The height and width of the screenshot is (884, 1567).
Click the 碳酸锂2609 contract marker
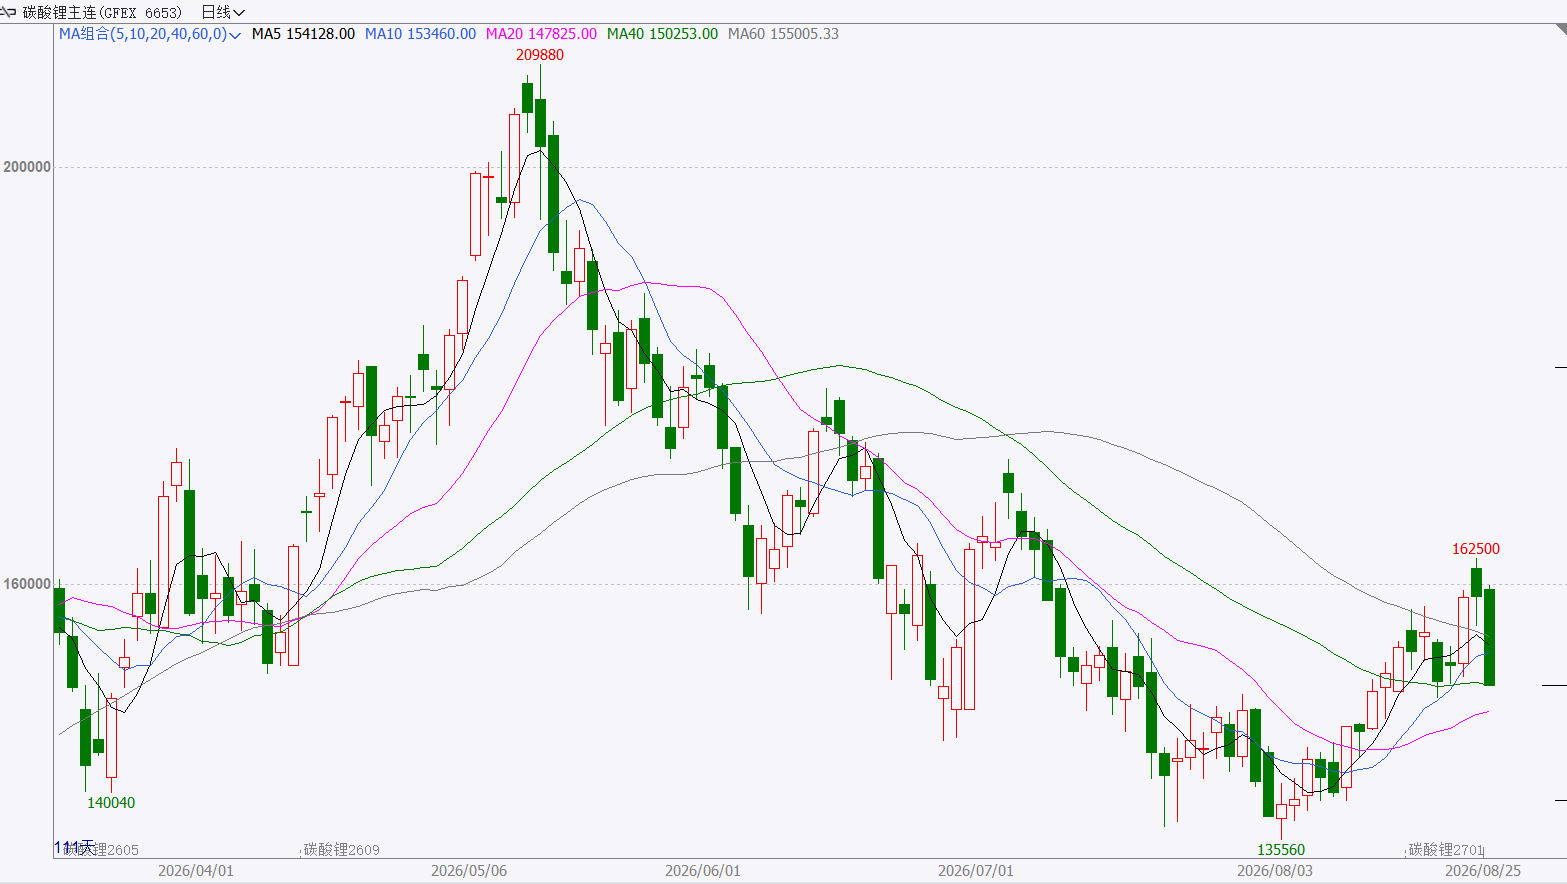[342, 850]
